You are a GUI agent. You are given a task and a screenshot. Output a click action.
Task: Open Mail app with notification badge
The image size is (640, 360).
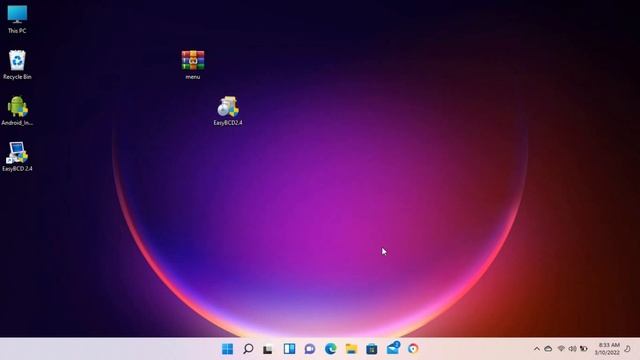(393, 348)
